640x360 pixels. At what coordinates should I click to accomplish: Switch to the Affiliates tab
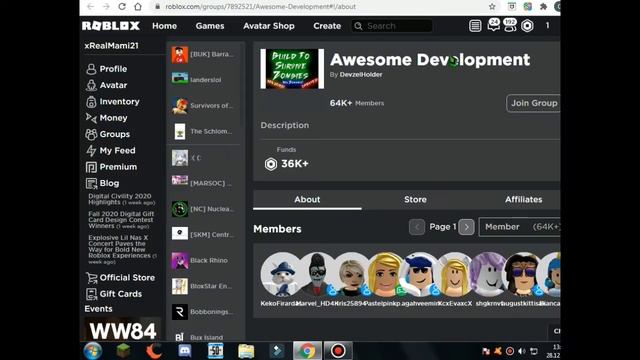(523, 200)
